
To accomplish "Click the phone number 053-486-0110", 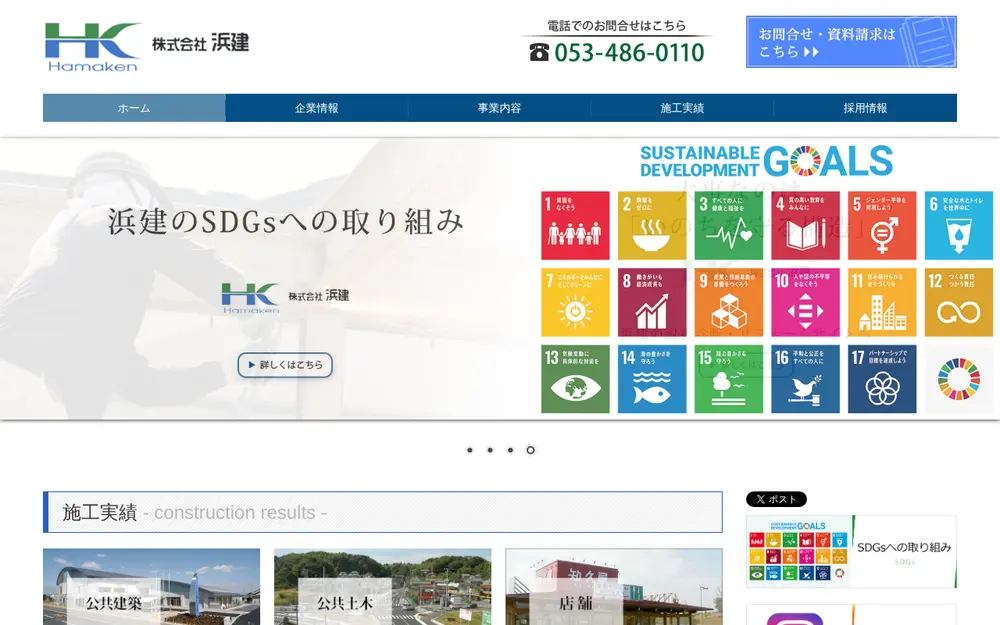I will (629, 53).
